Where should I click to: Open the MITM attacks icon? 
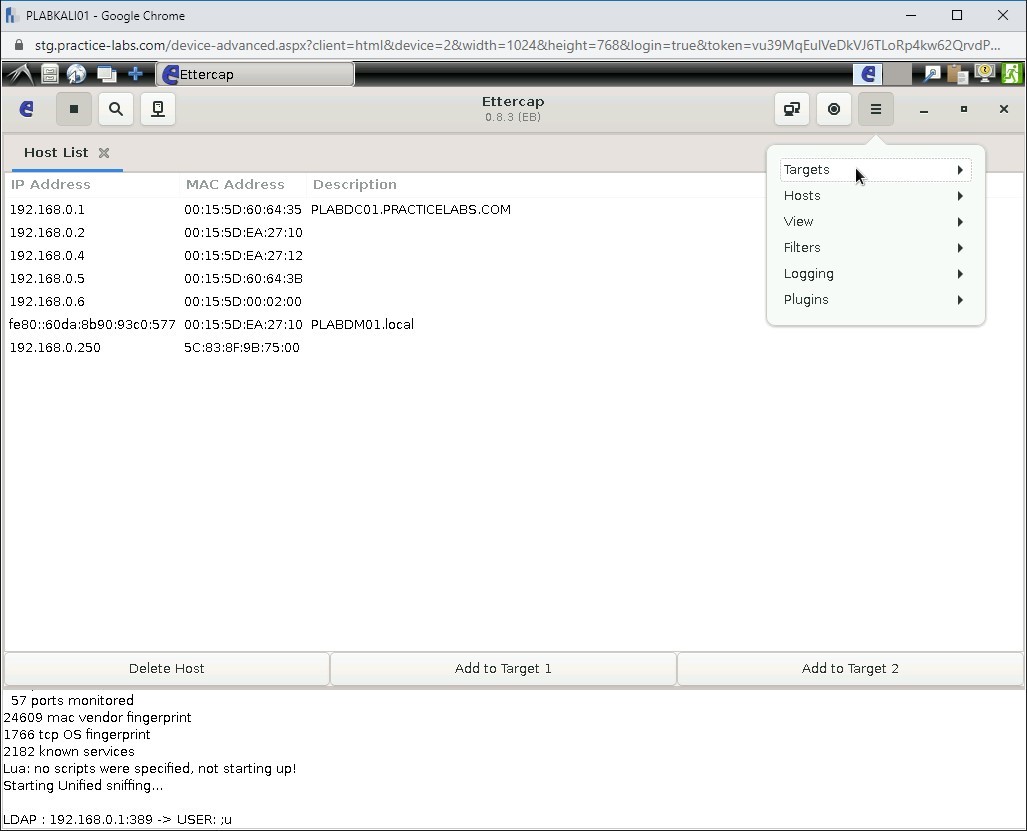click(x=791, y=109)
